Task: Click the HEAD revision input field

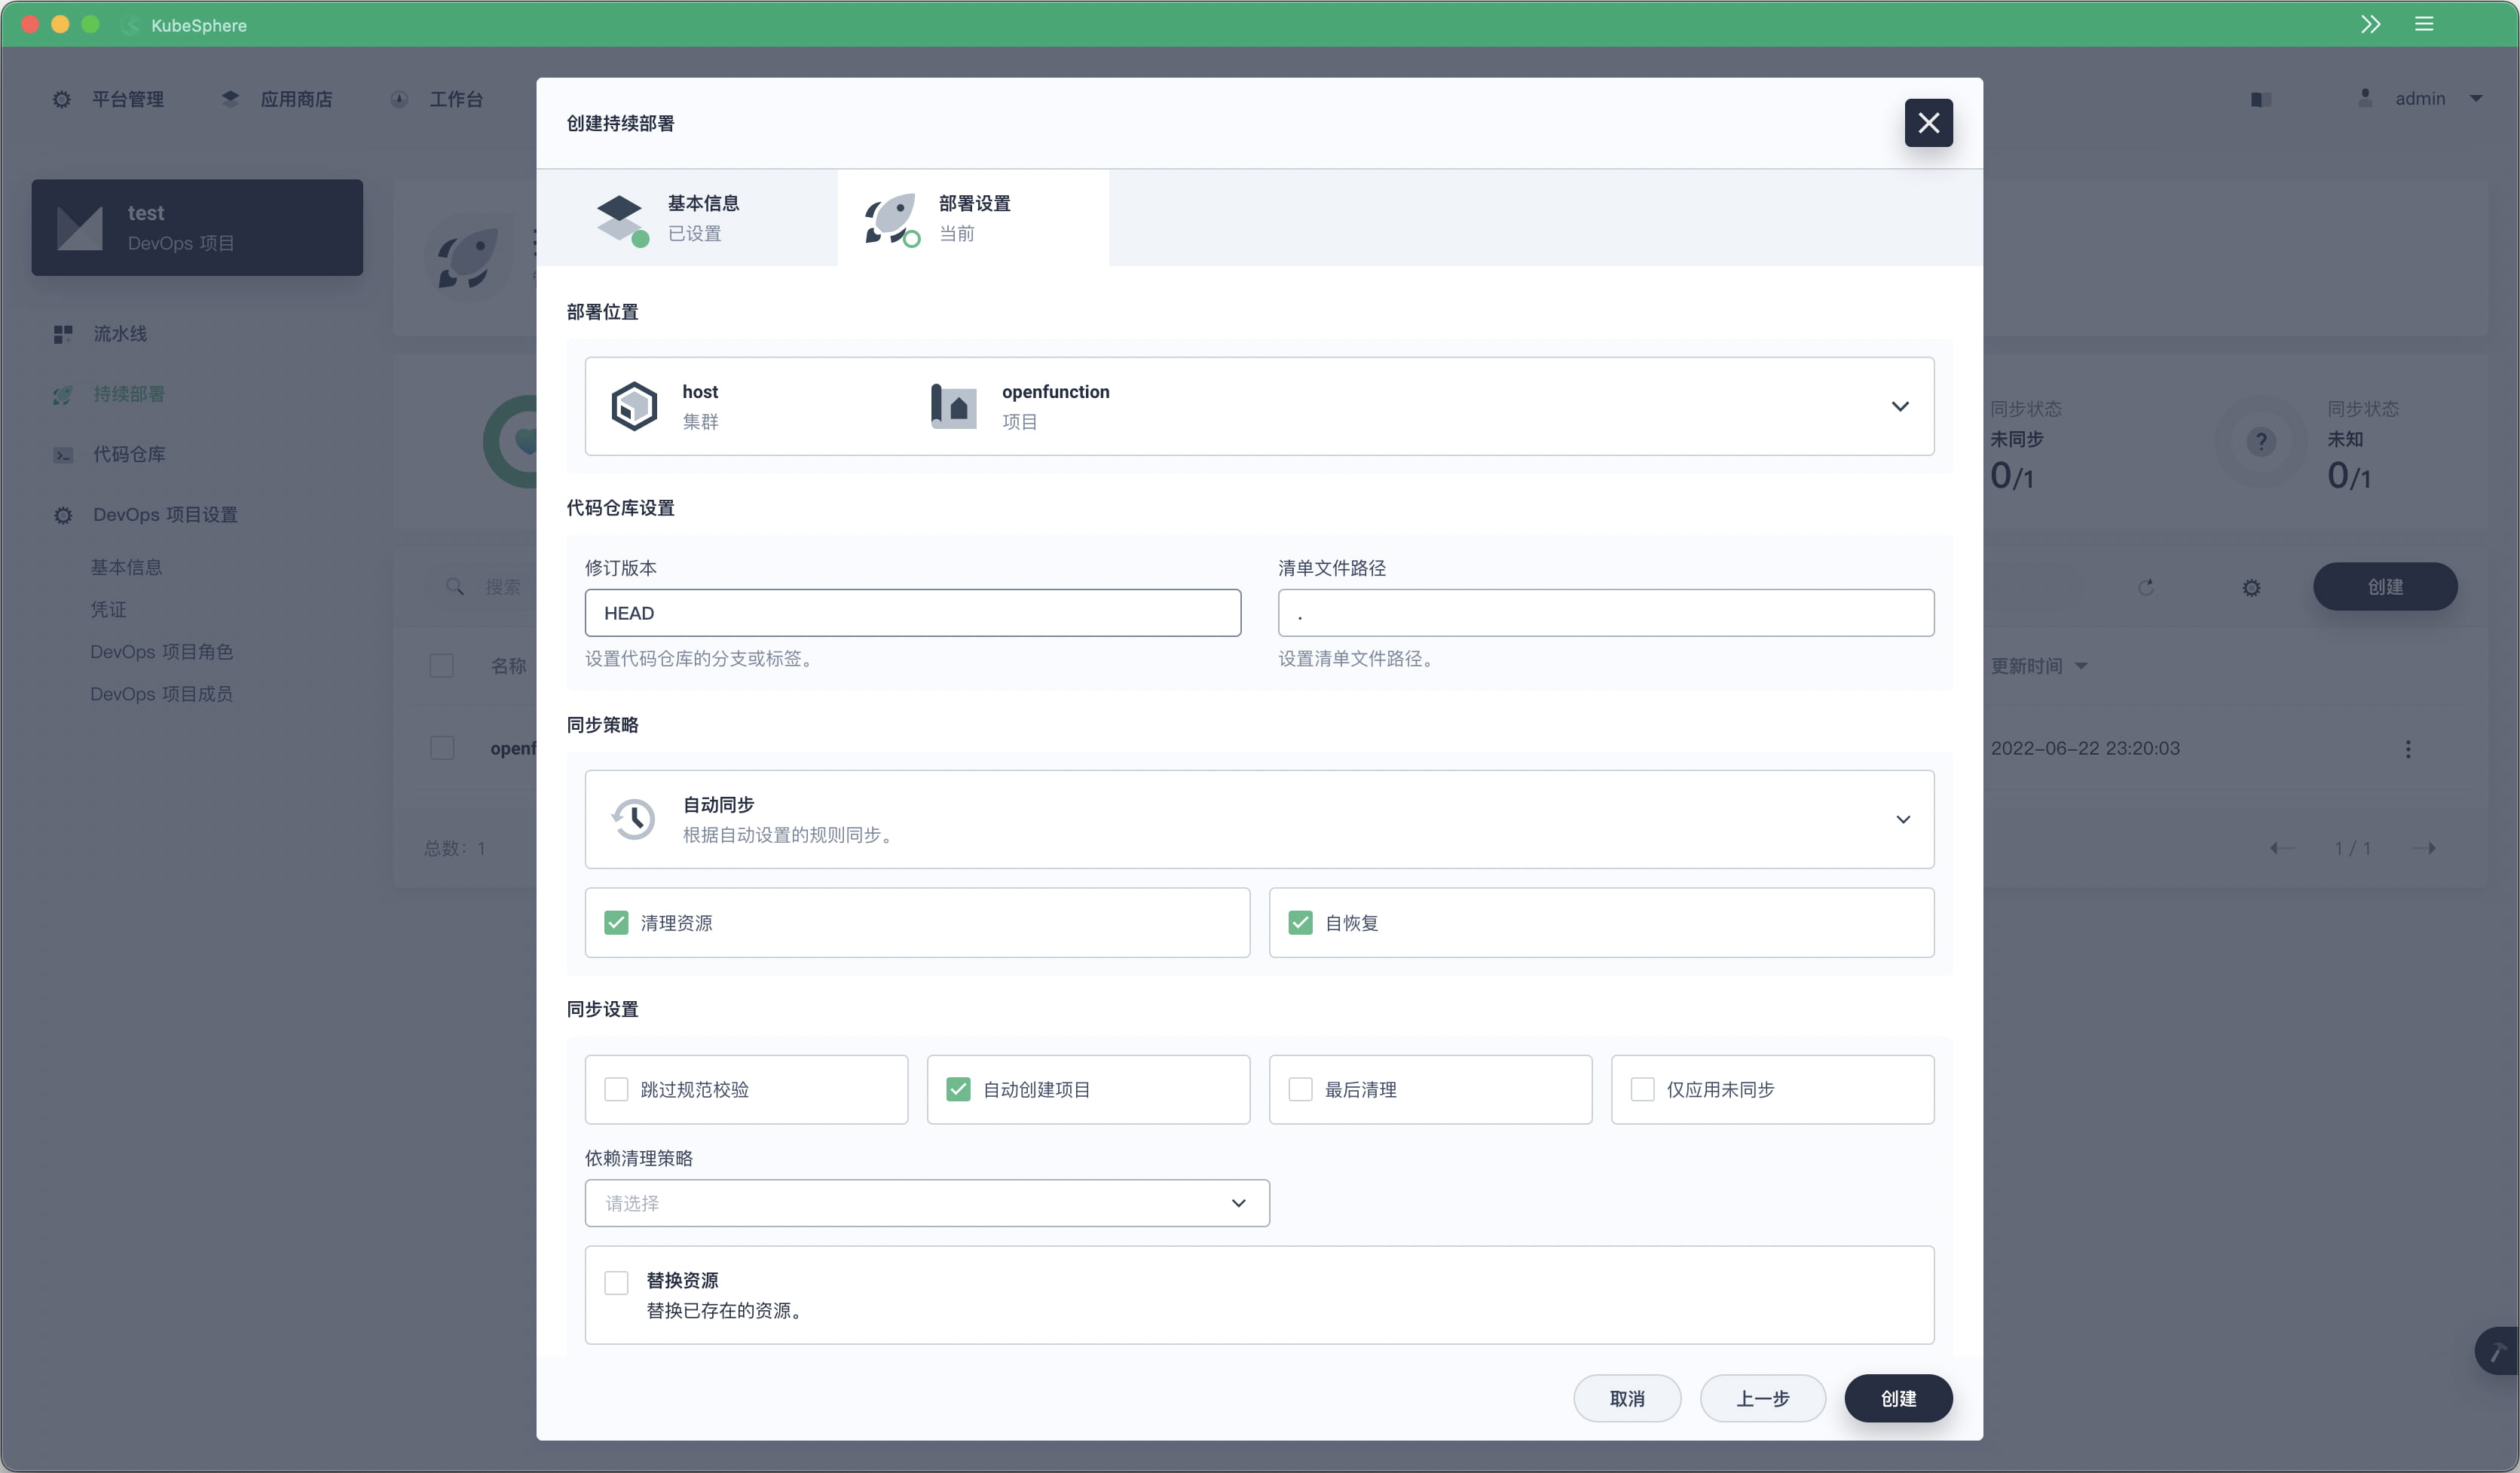Action: pos(911,613)
